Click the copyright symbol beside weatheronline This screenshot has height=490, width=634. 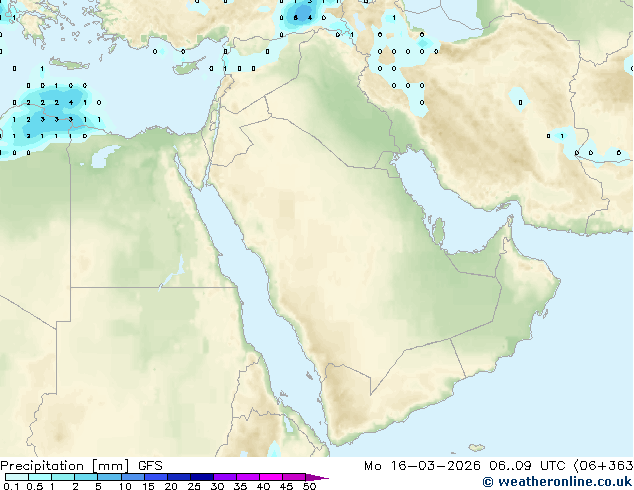tap(488, 482)
